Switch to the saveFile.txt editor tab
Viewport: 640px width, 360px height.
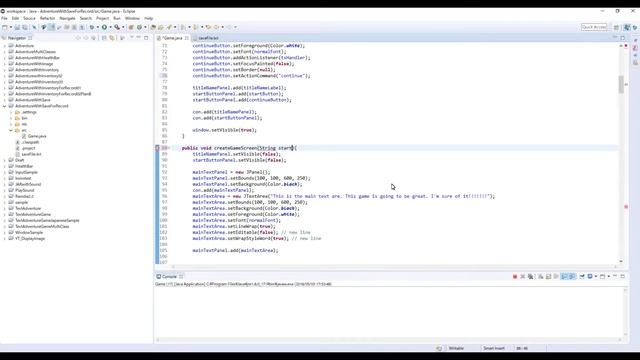pyautogui.click(x=208, y=38)
